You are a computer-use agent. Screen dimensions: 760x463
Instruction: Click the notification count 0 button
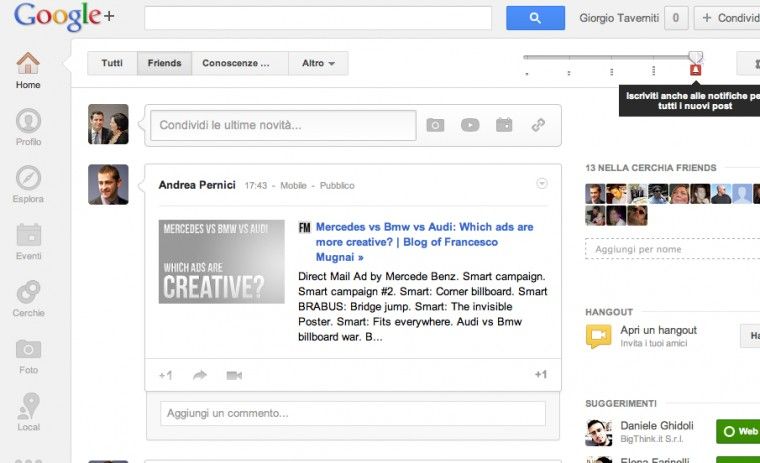coord(676,18)
